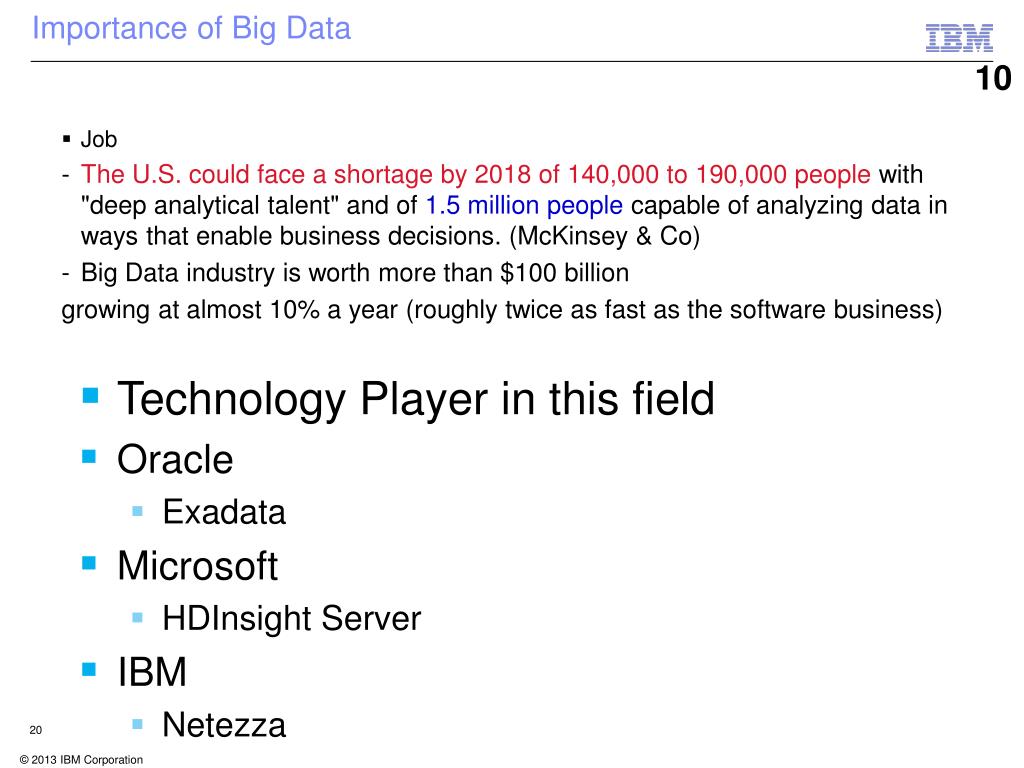Click the bullet beside Technology Player heading
The image size is (1024, 768).
click(91, 395)
